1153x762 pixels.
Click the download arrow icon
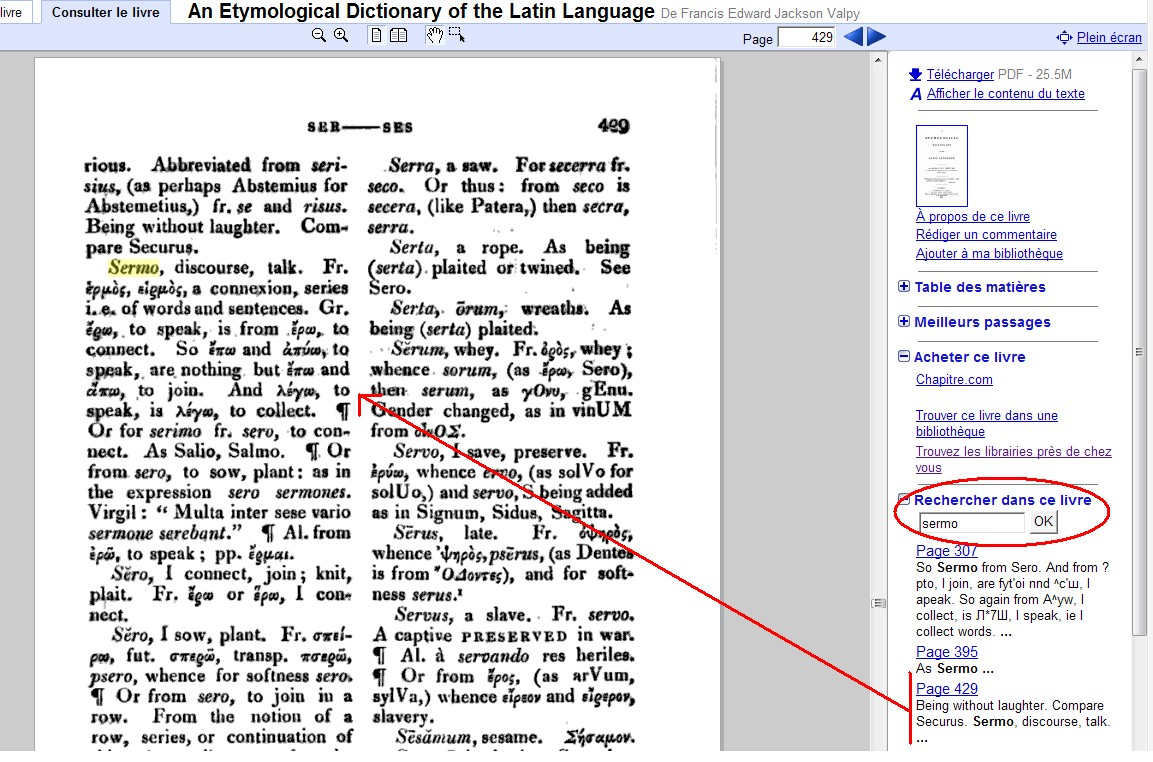click(x=915, y=74)
